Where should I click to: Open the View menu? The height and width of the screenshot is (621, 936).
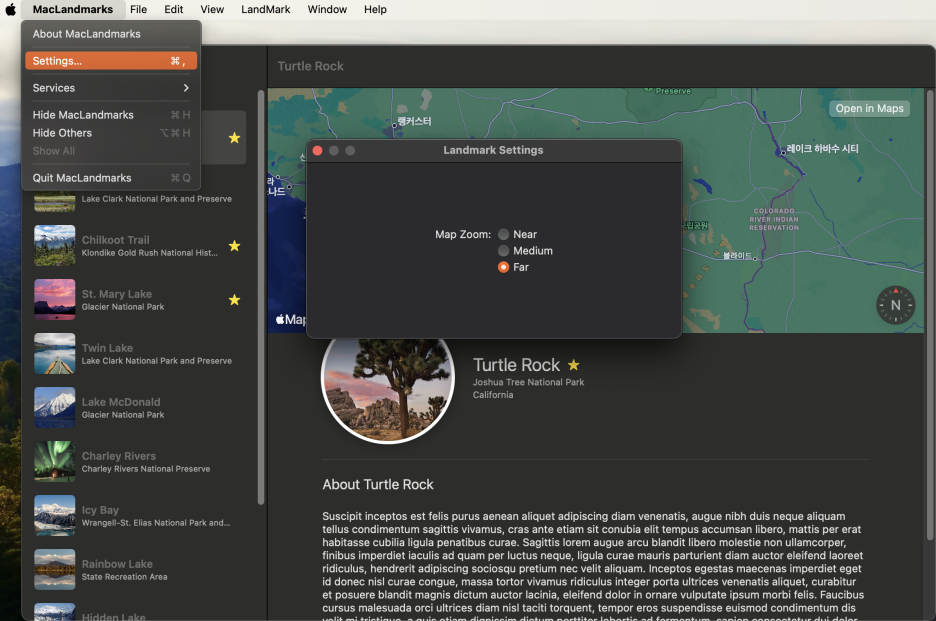pos(212,10)
